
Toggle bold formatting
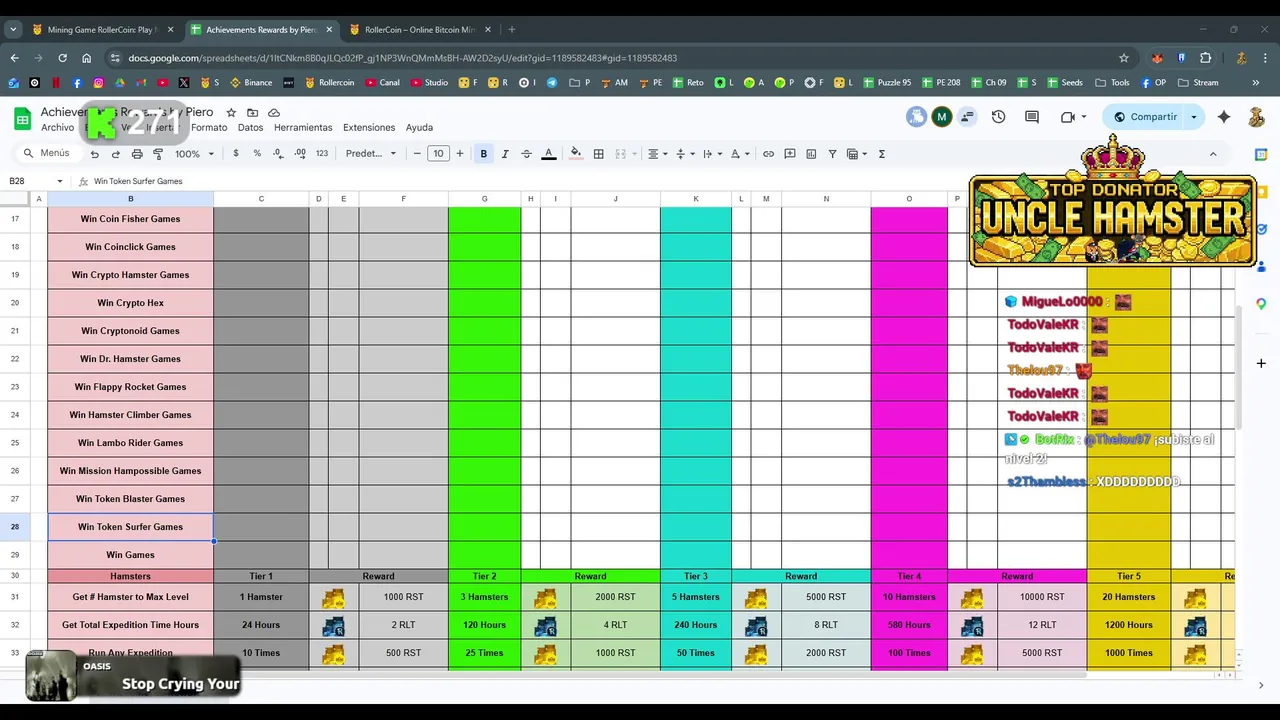pos(484,154)
